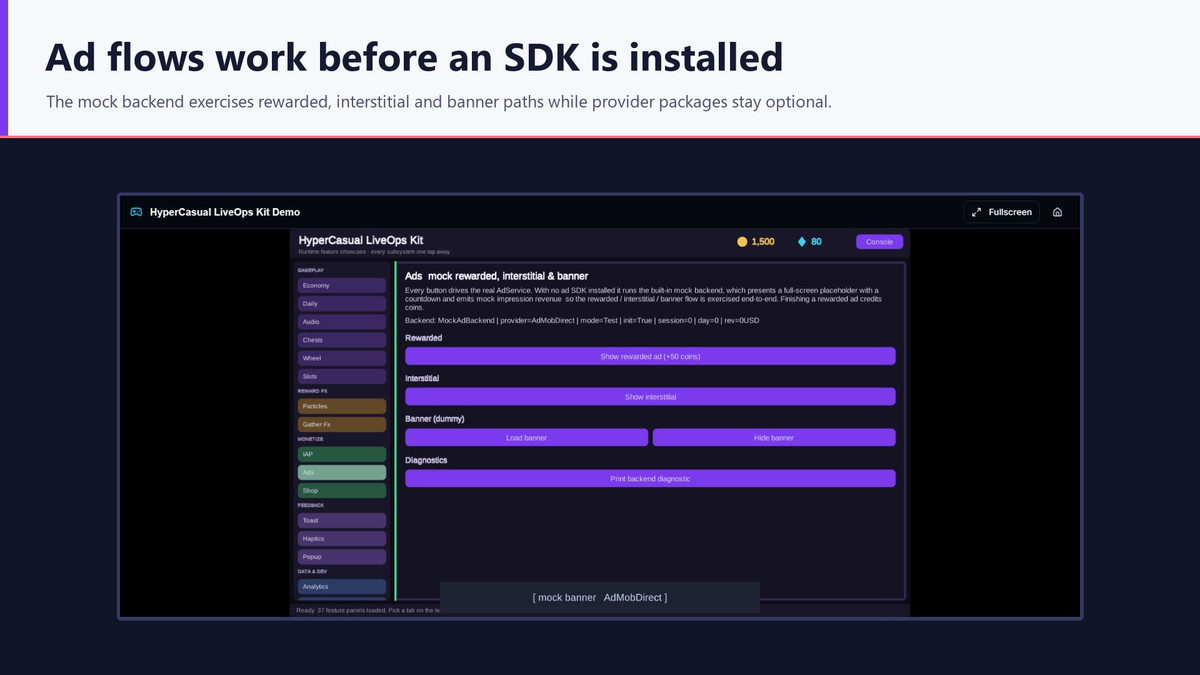Click the Load banner button
The image size is (1200, 675).
click(526, 437)
